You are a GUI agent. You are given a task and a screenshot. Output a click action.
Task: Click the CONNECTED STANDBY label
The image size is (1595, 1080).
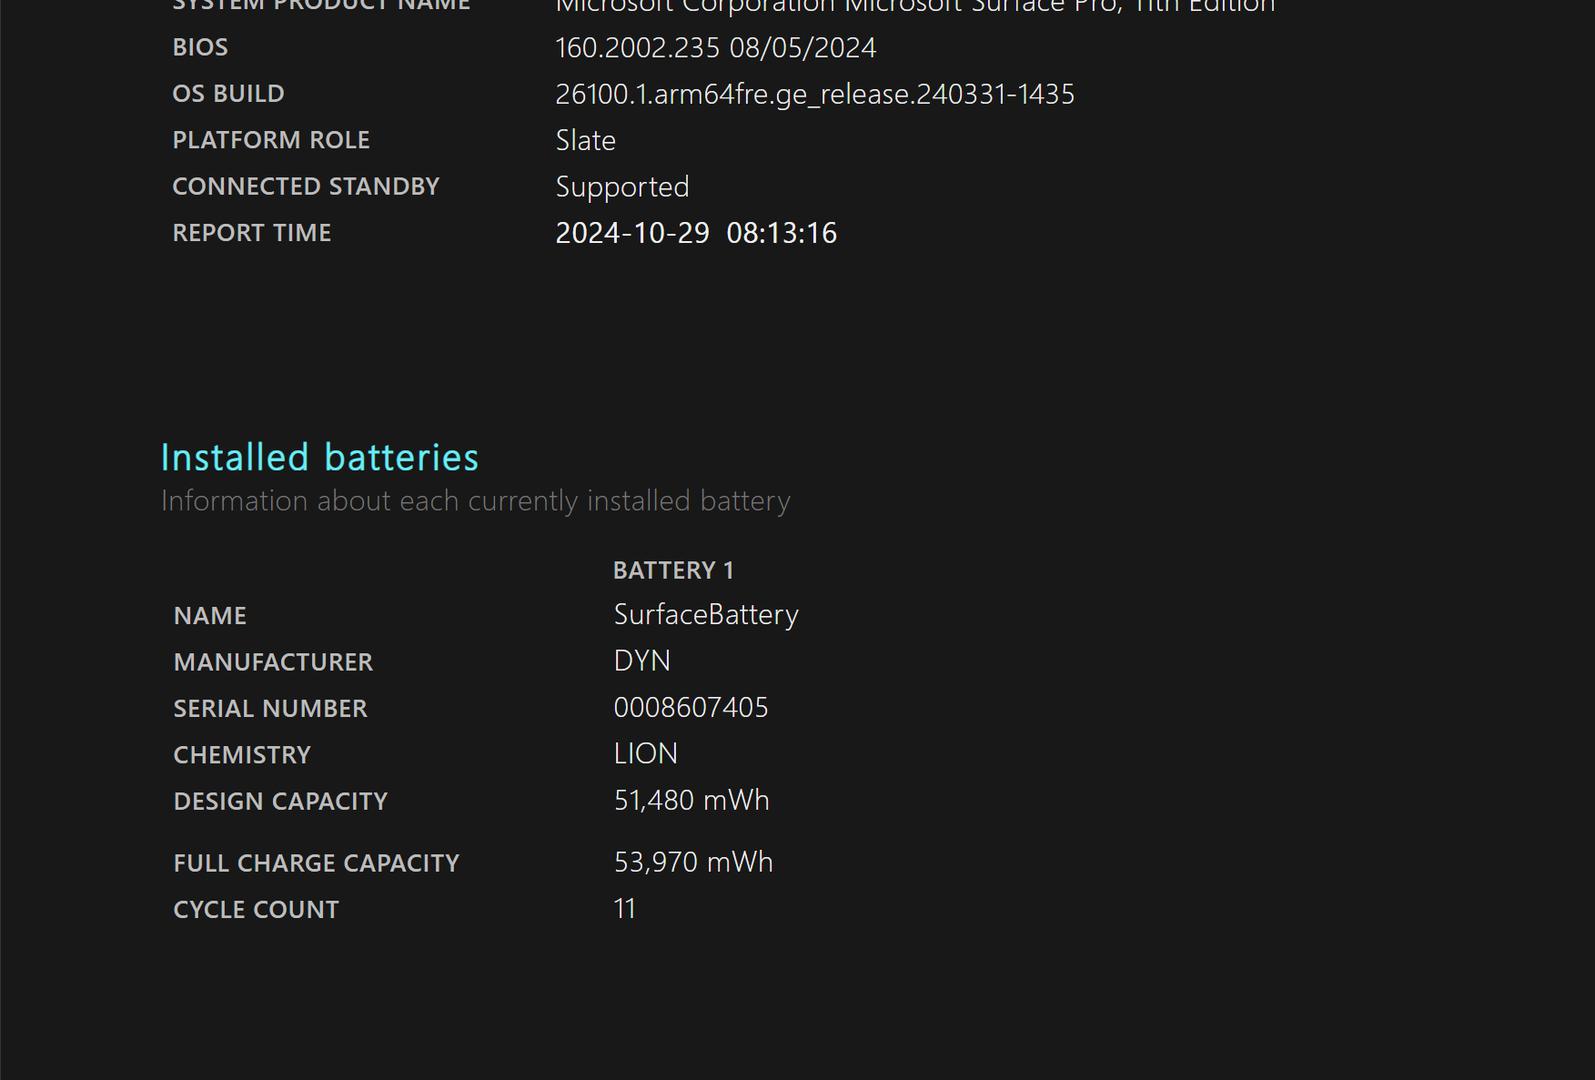coord(306,187)
